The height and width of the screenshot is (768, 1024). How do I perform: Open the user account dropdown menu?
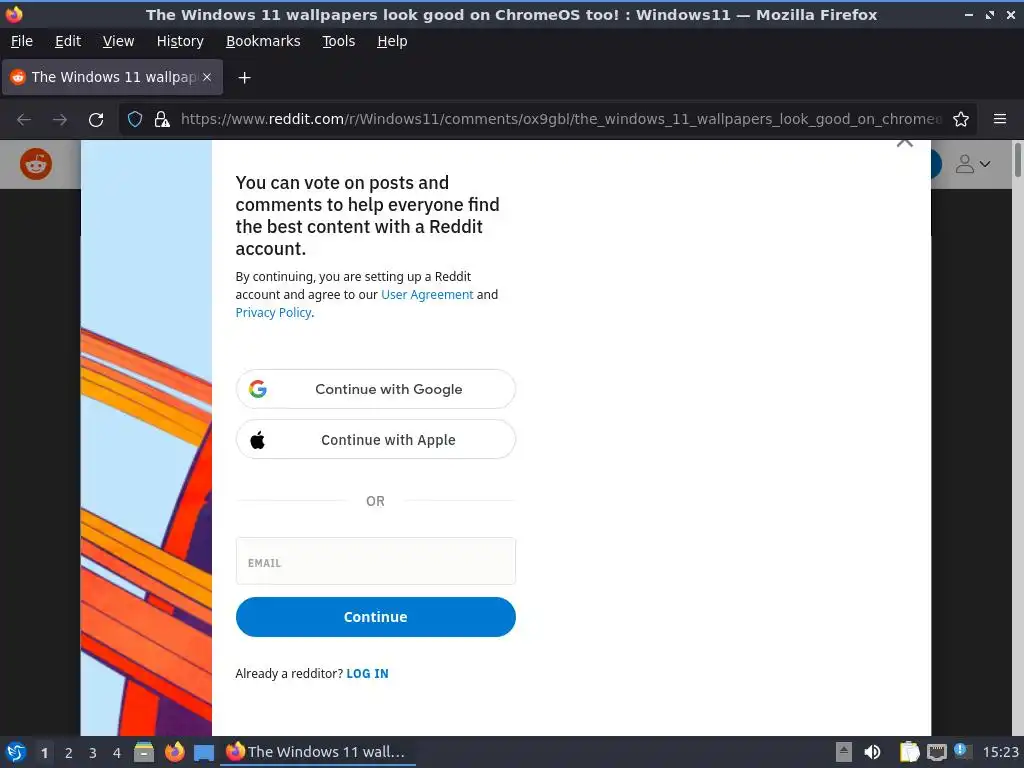[x=972, y=164]
